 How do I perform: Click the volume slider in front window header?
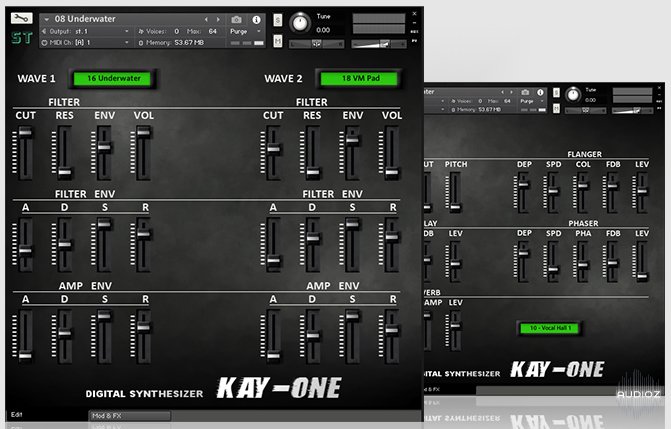tap(379, 43)
